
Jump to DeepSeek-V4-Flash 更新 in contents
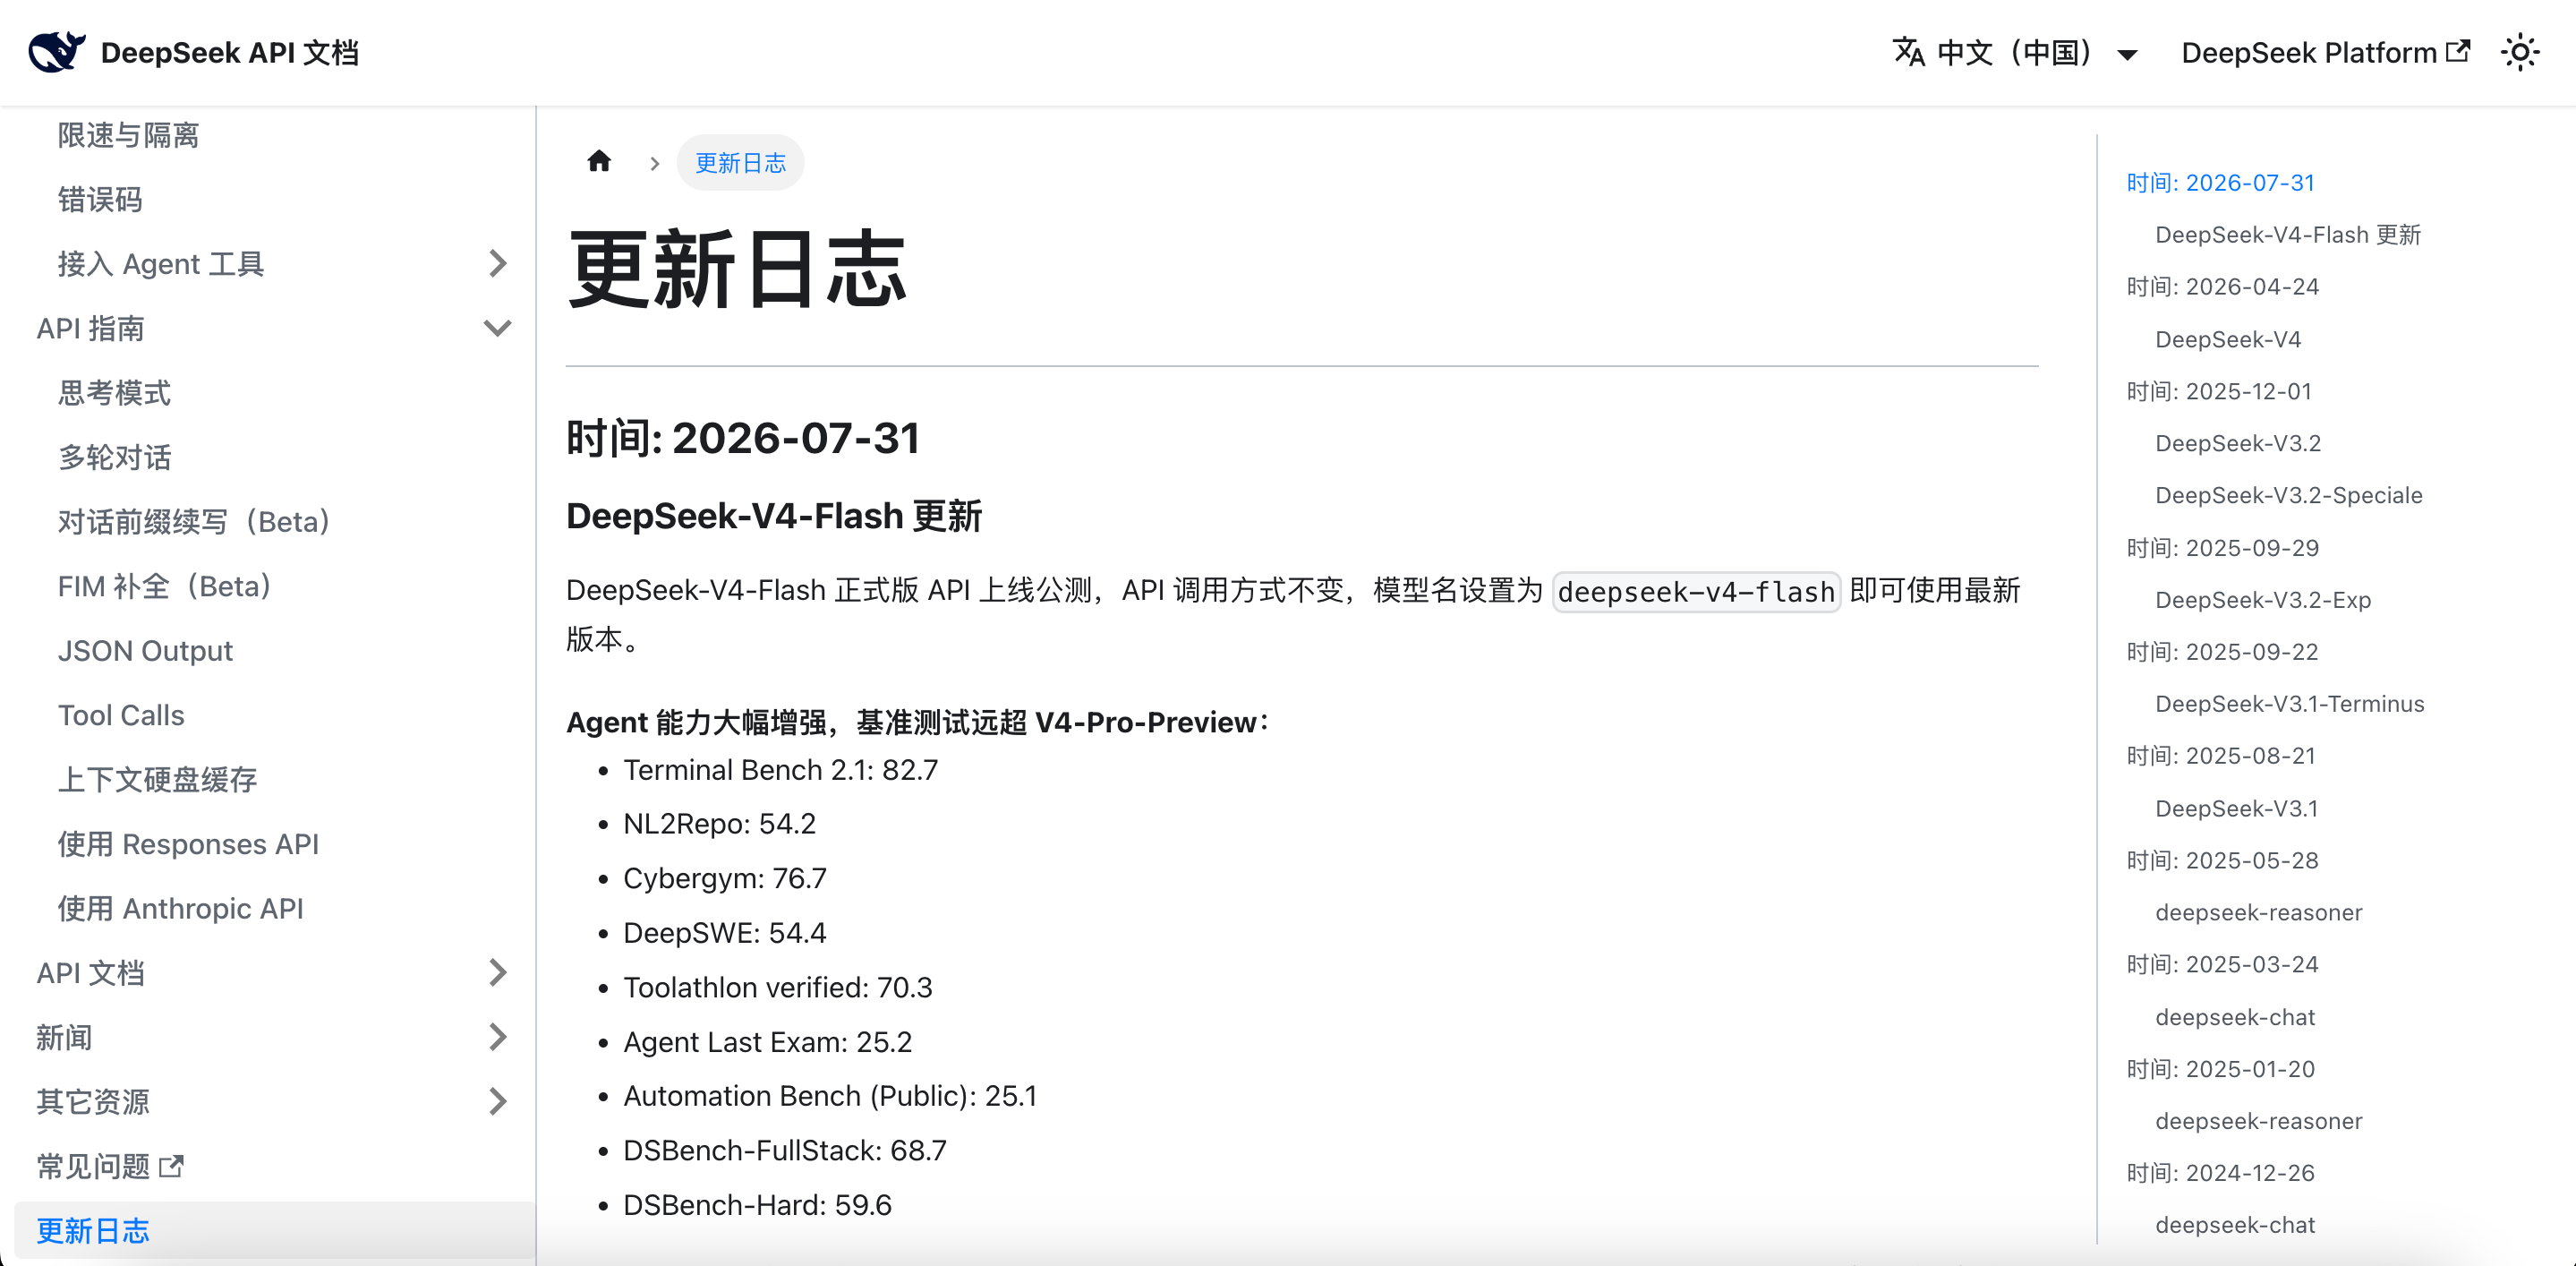coord(2288,235)
